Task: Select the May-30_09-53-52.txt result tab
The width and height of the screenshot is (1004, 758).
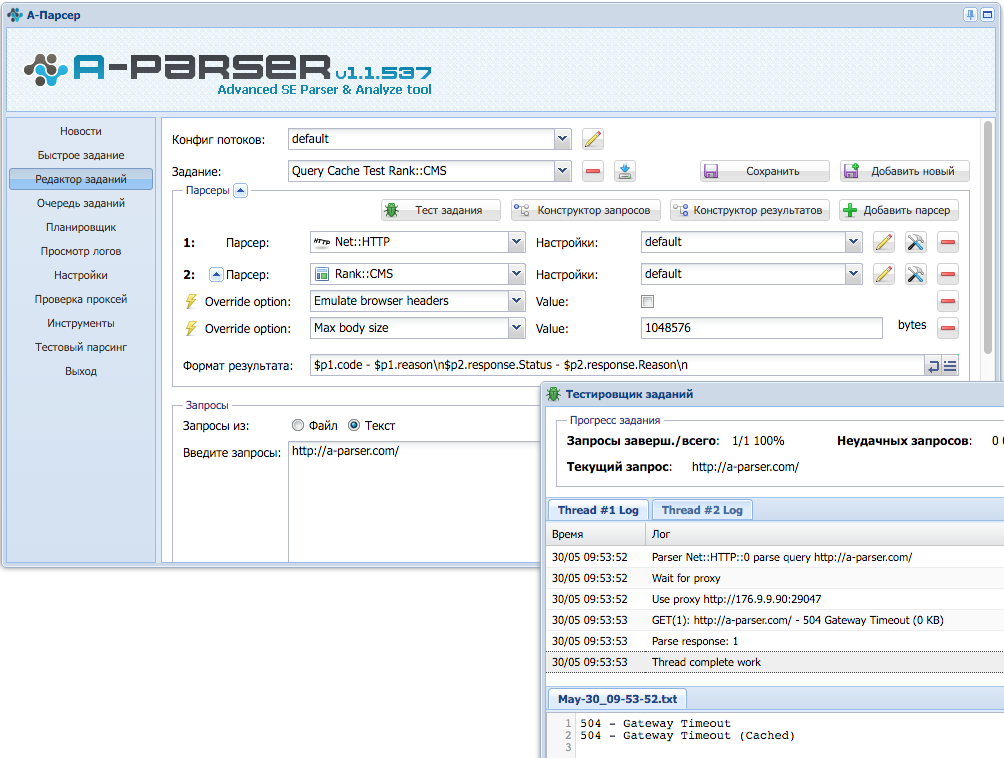Action: 617,699
